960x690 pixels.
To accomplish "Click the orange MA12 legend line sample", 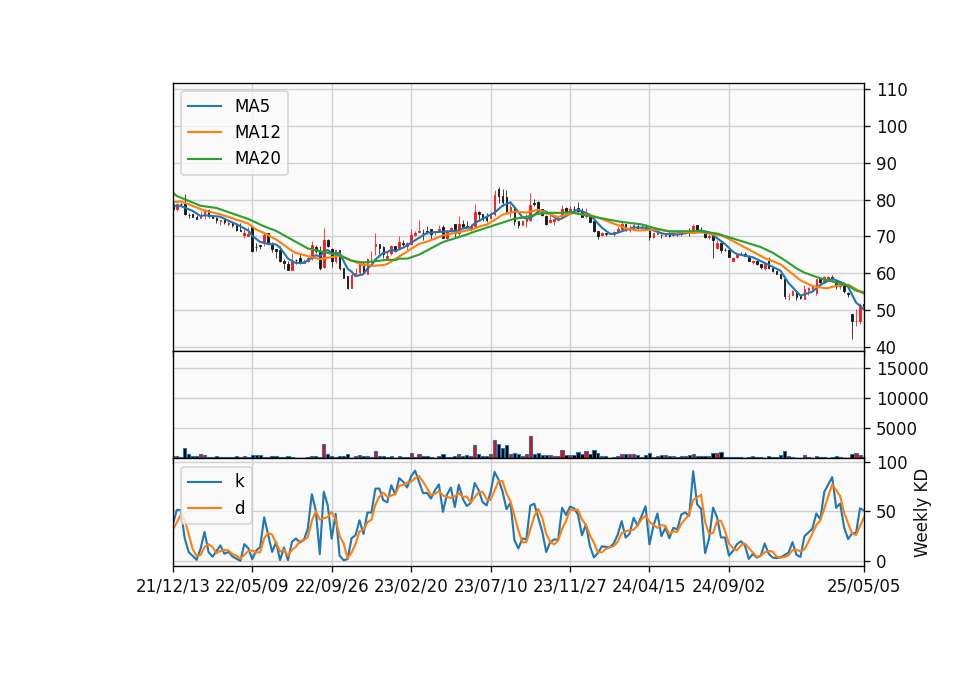I will (x=204, y=132).
